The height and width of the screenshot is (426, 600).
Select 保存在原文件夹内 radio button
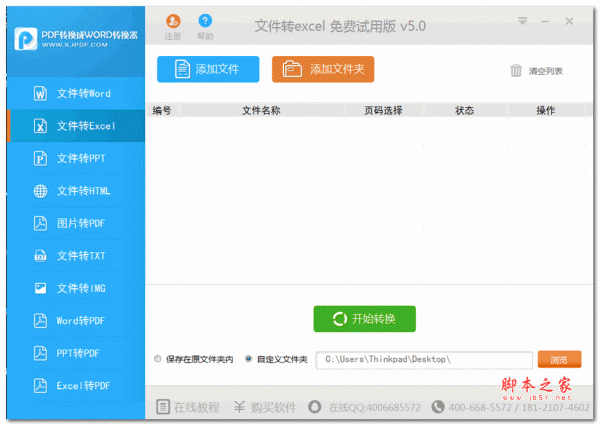point(158,359)
